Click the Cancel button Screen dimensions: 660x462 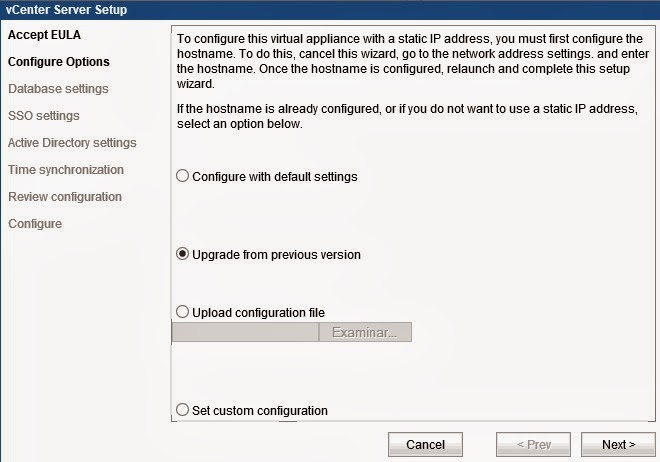(425, 444)
